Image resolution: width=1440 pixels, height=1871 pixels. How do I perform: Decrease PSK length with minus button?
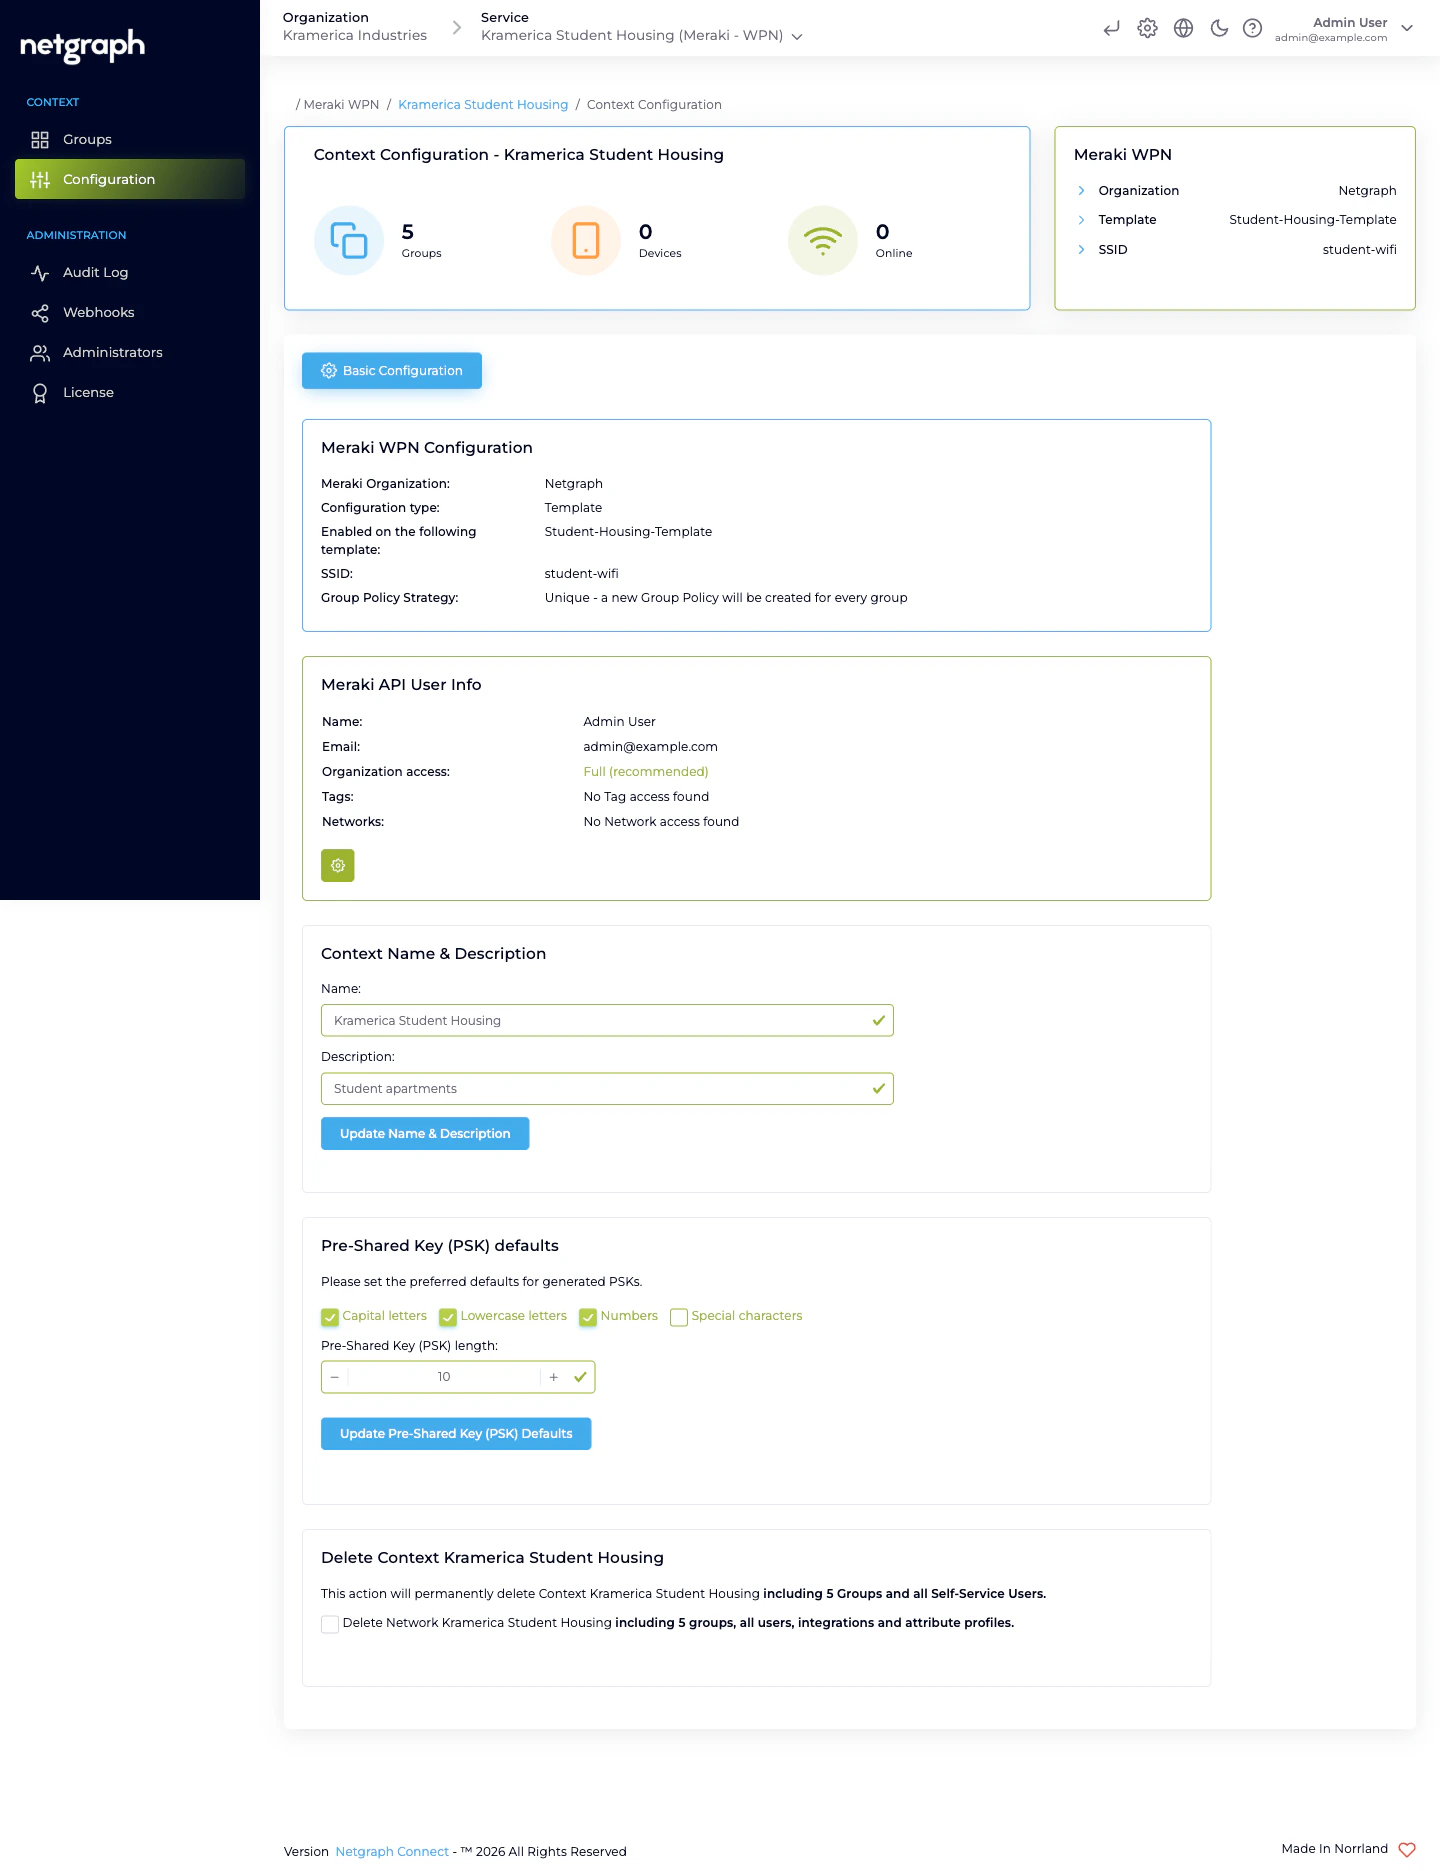tap(335, 1377)
